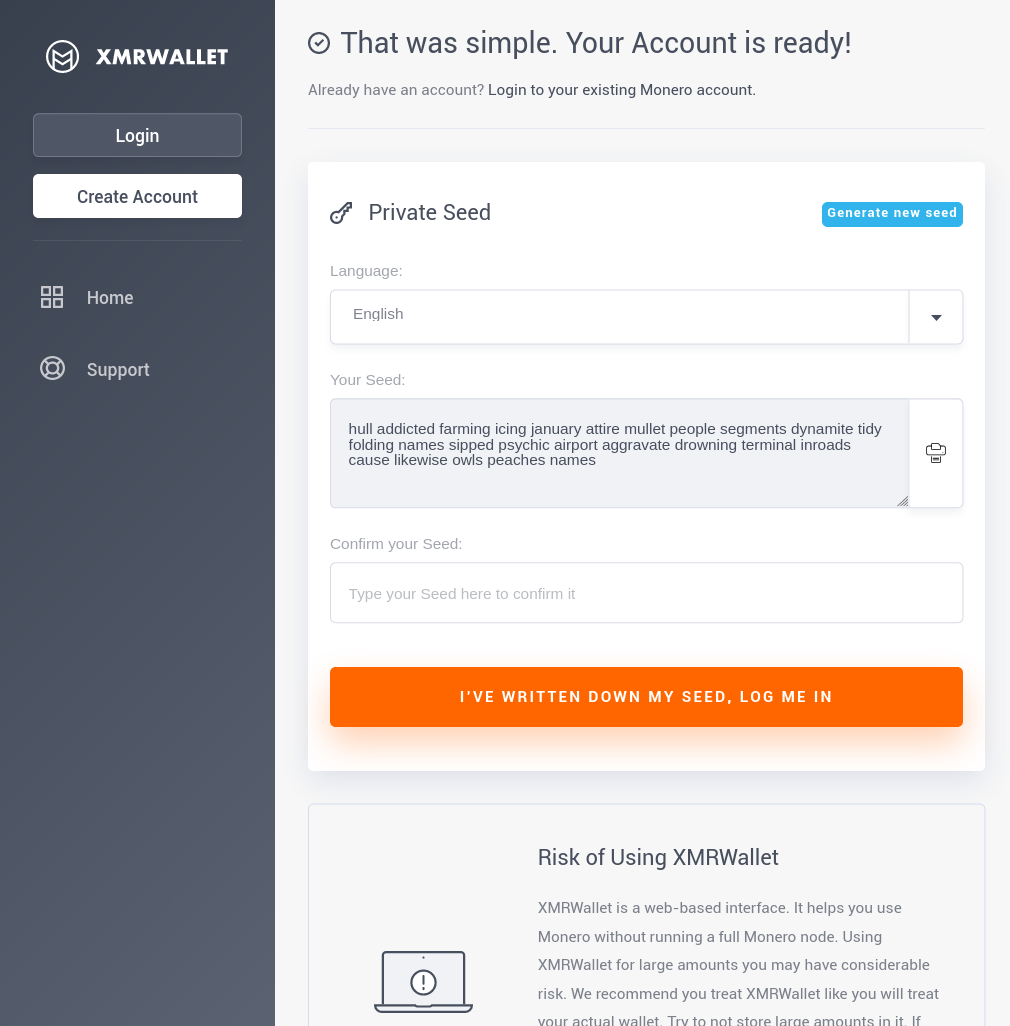Click the print seed icon
Screen dimensions: 1010x1026
click(x=936, y=453)
